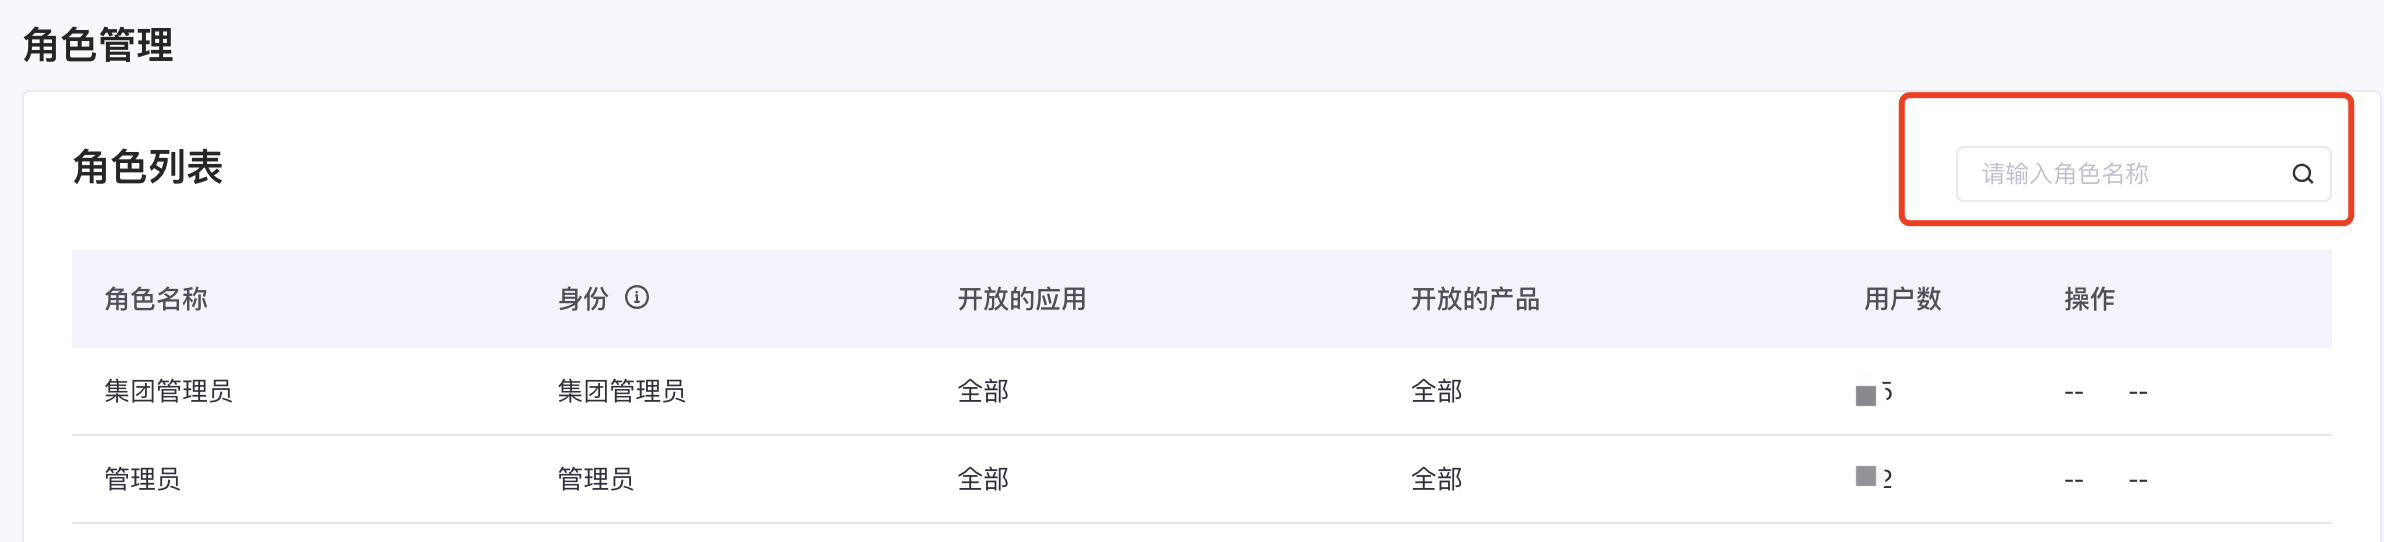Click first operation placeholder in 集团管理员 row

point(2074,393)
